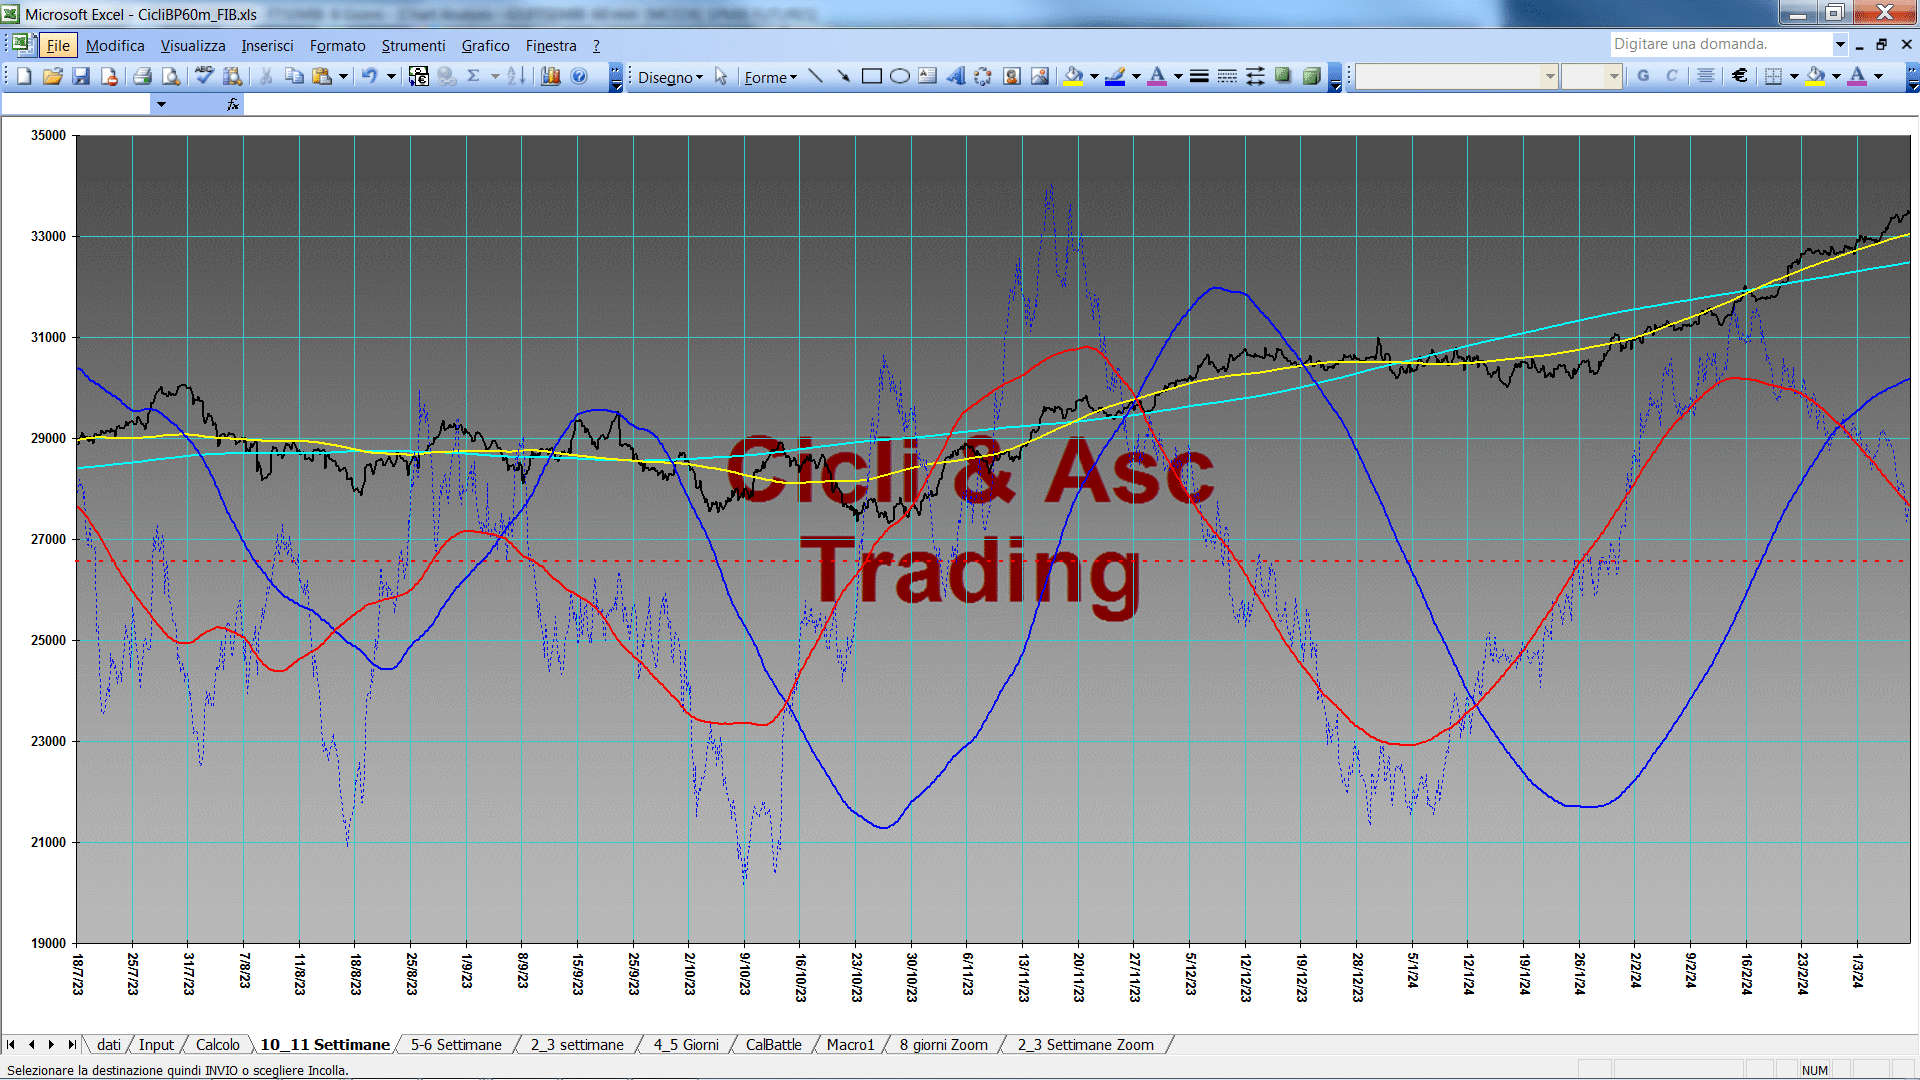Screen dimensions: 1920x1080
Task: Open the Inserisci menu
Action: (267, 45)
